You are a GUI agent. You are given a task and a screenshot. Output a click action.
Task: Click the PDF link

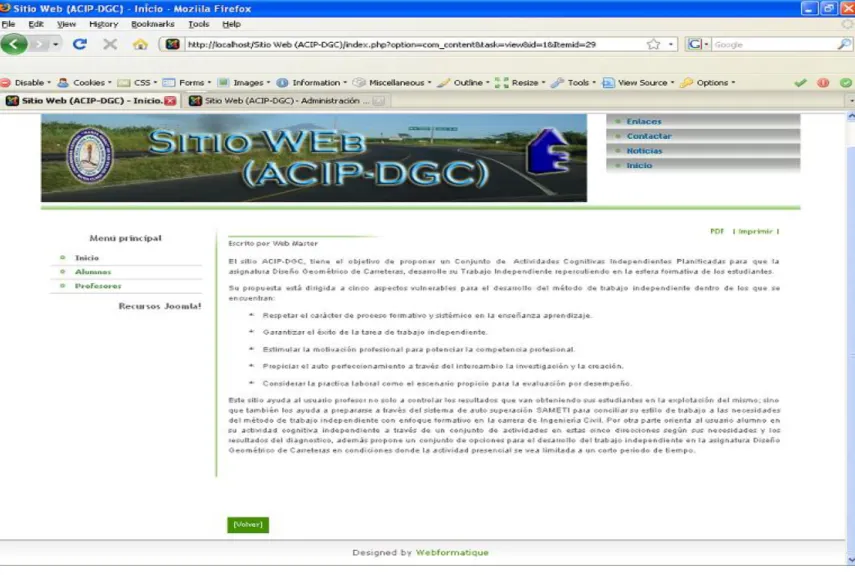(x=717, y=232)
